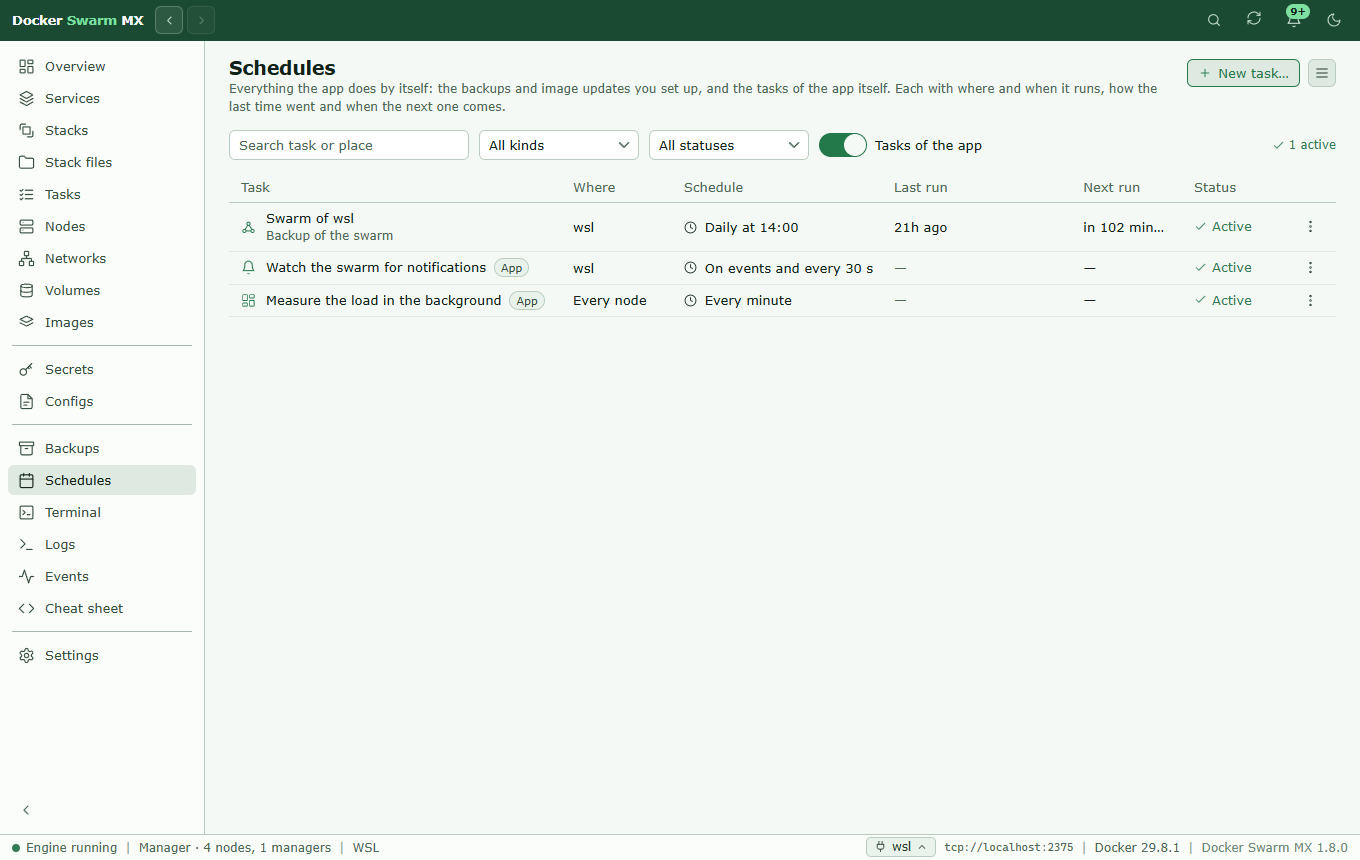Toggle the Tasks of the app switch
1360x860 pixels.
click(843, 145)
